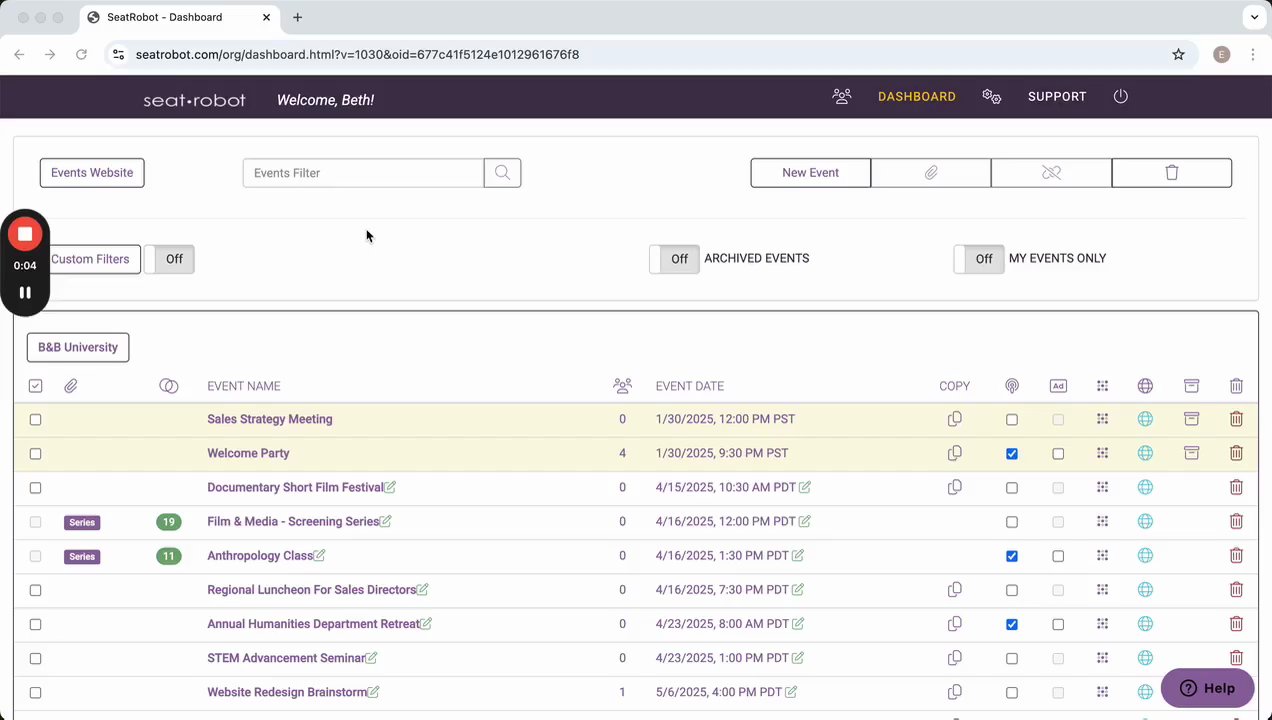
Task: Click the logout power icon
Action: (x=1120, y=97)
